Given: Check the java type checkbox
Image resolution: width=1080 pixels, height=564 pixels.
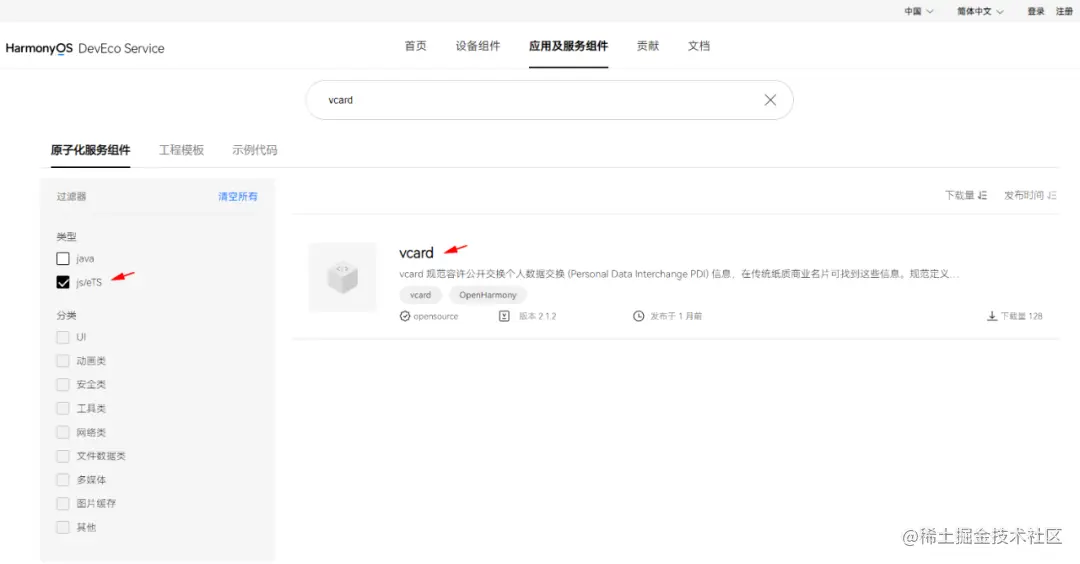Looking at the screenshot, I should pos(63,259).
